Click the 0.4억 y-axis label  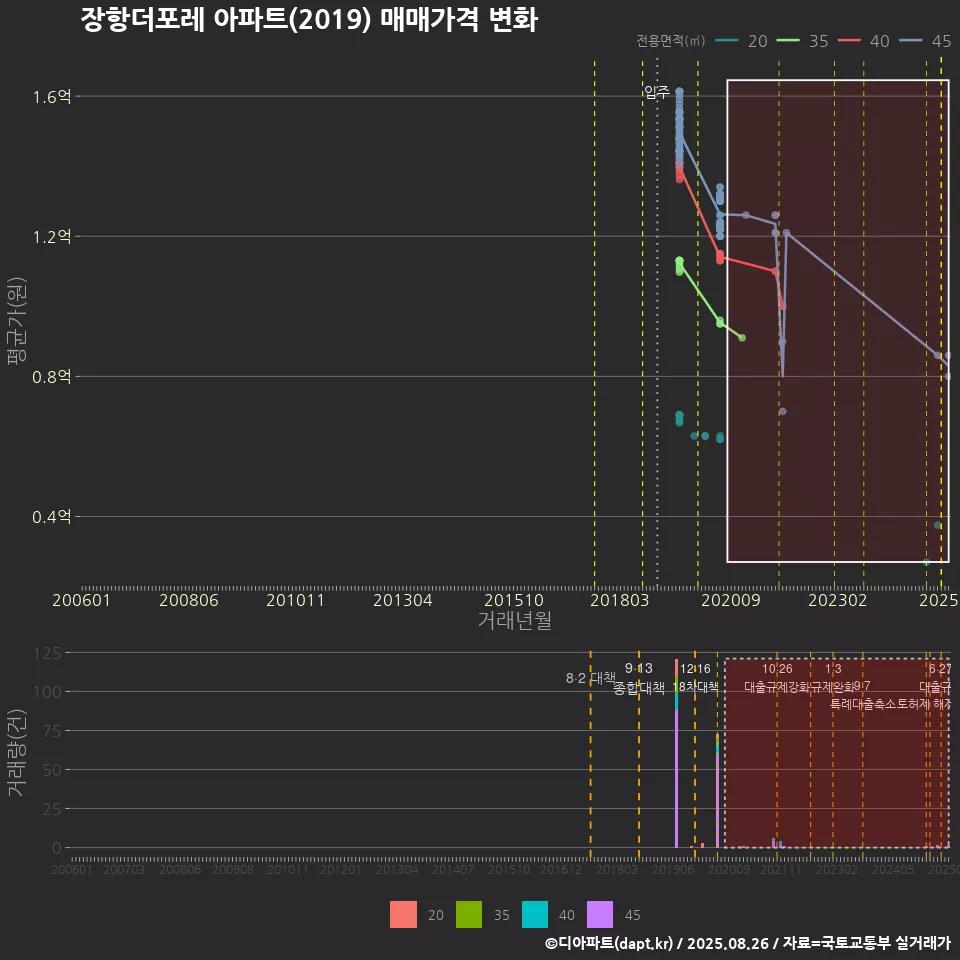click(52, 517)
